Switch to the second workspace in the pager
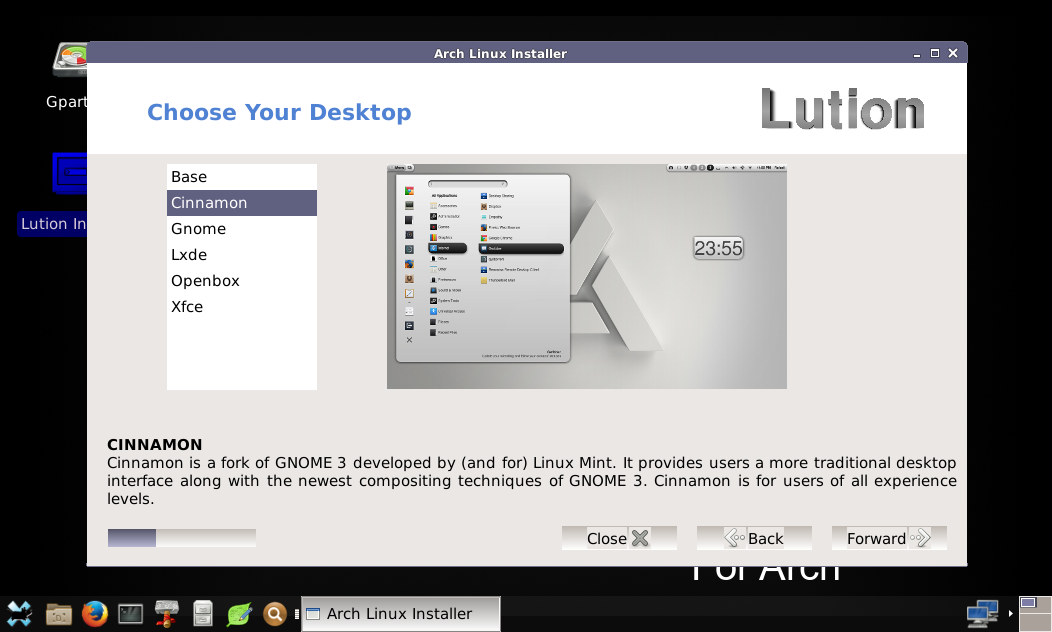Image resolution: width=1052 pixels, height=632 pixels. point(1035,622)
